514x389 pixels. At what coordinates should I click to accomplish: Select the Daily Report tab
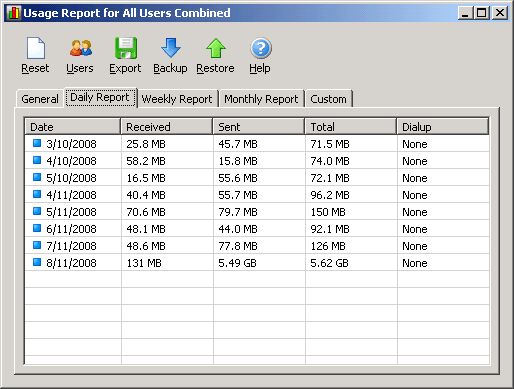pyautogui.click(x=100, y=97)
